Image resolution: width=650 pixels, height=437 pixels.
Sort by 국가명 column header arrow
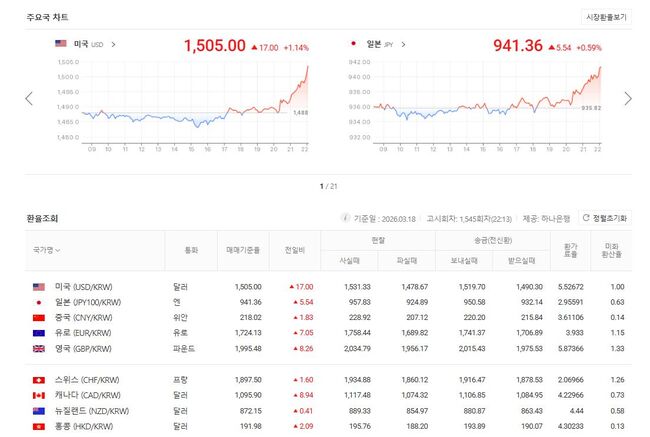click(x=57, y=250)
